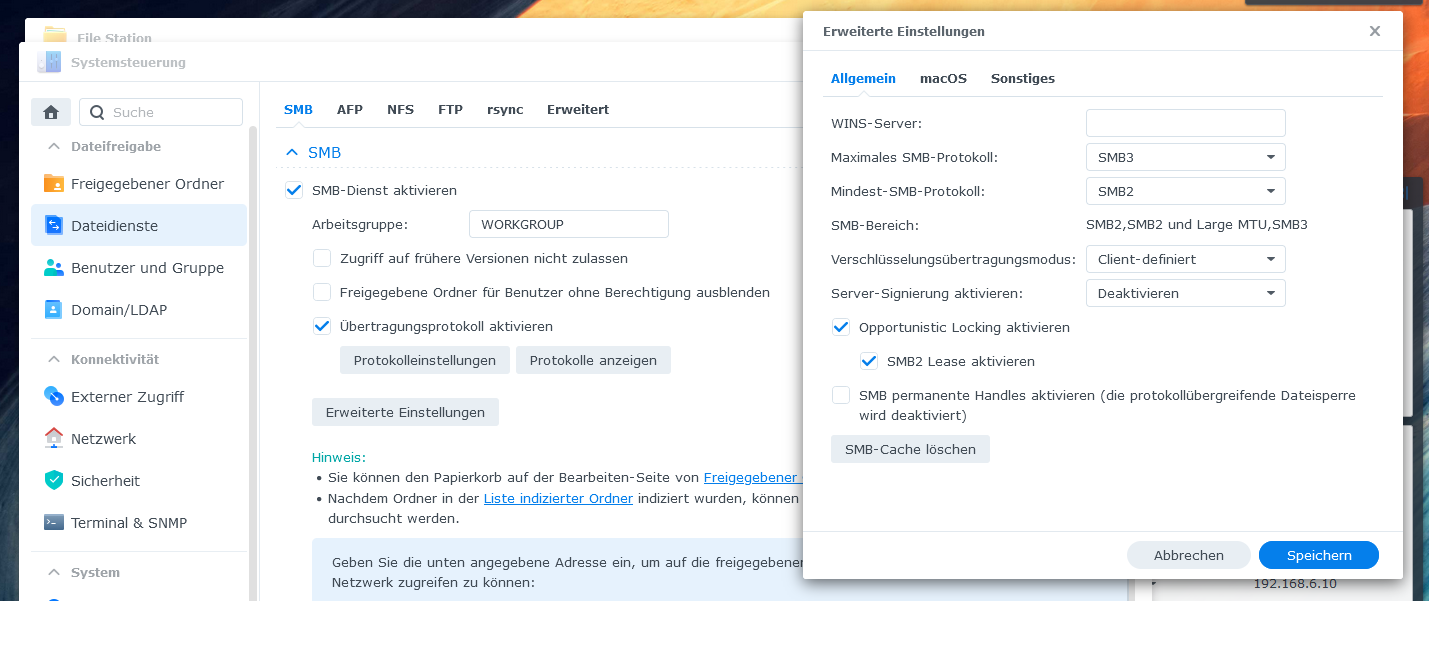Enable Zugriff auf frühere Versionen nicht zulassen
The width and height of the screenshot is (1429, 648).
pyautogui.click(x=322, y=258)
